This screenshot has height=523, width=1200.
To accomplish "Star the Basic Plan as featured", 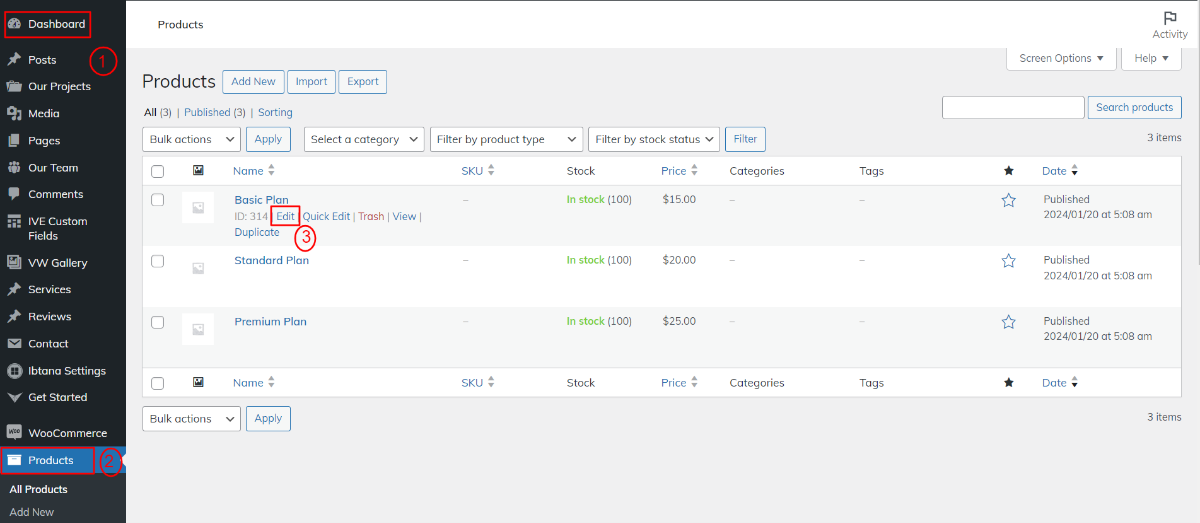I will click(x=1008, y=200).
